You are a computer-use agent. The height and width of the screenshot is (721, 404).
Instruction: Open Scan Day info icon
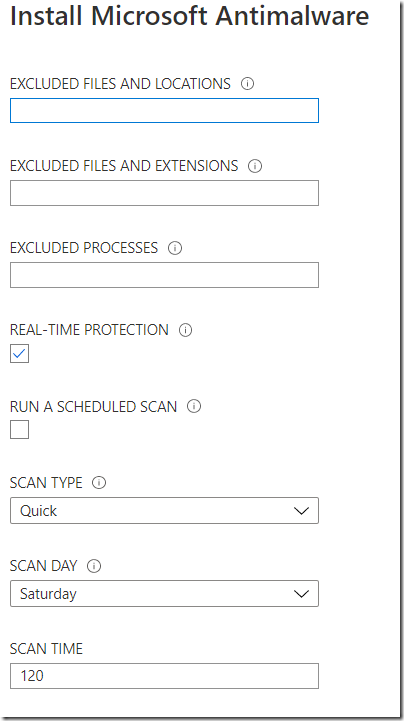point(94,566)
